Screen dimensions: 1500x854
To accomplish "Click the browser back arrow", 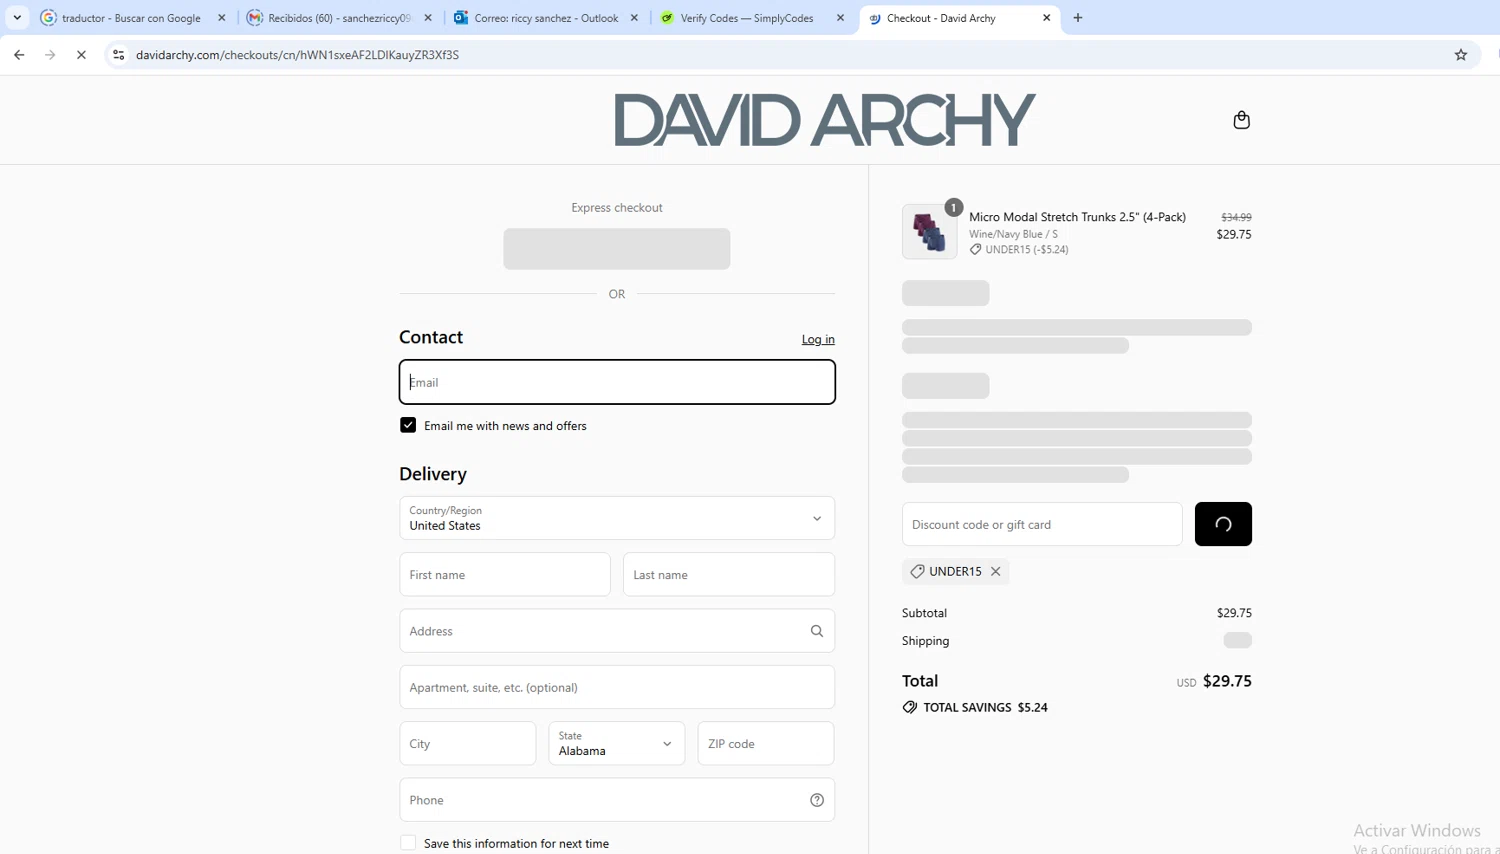I will pyautogui.click(x=19, y=55).
